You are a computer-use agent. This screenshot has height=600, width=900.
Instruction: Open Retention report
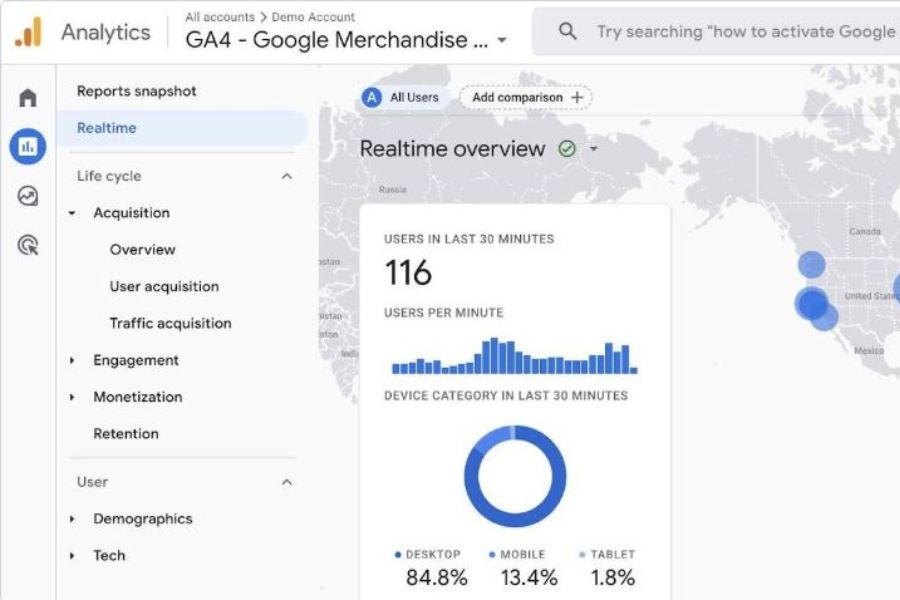pos(126,433)
